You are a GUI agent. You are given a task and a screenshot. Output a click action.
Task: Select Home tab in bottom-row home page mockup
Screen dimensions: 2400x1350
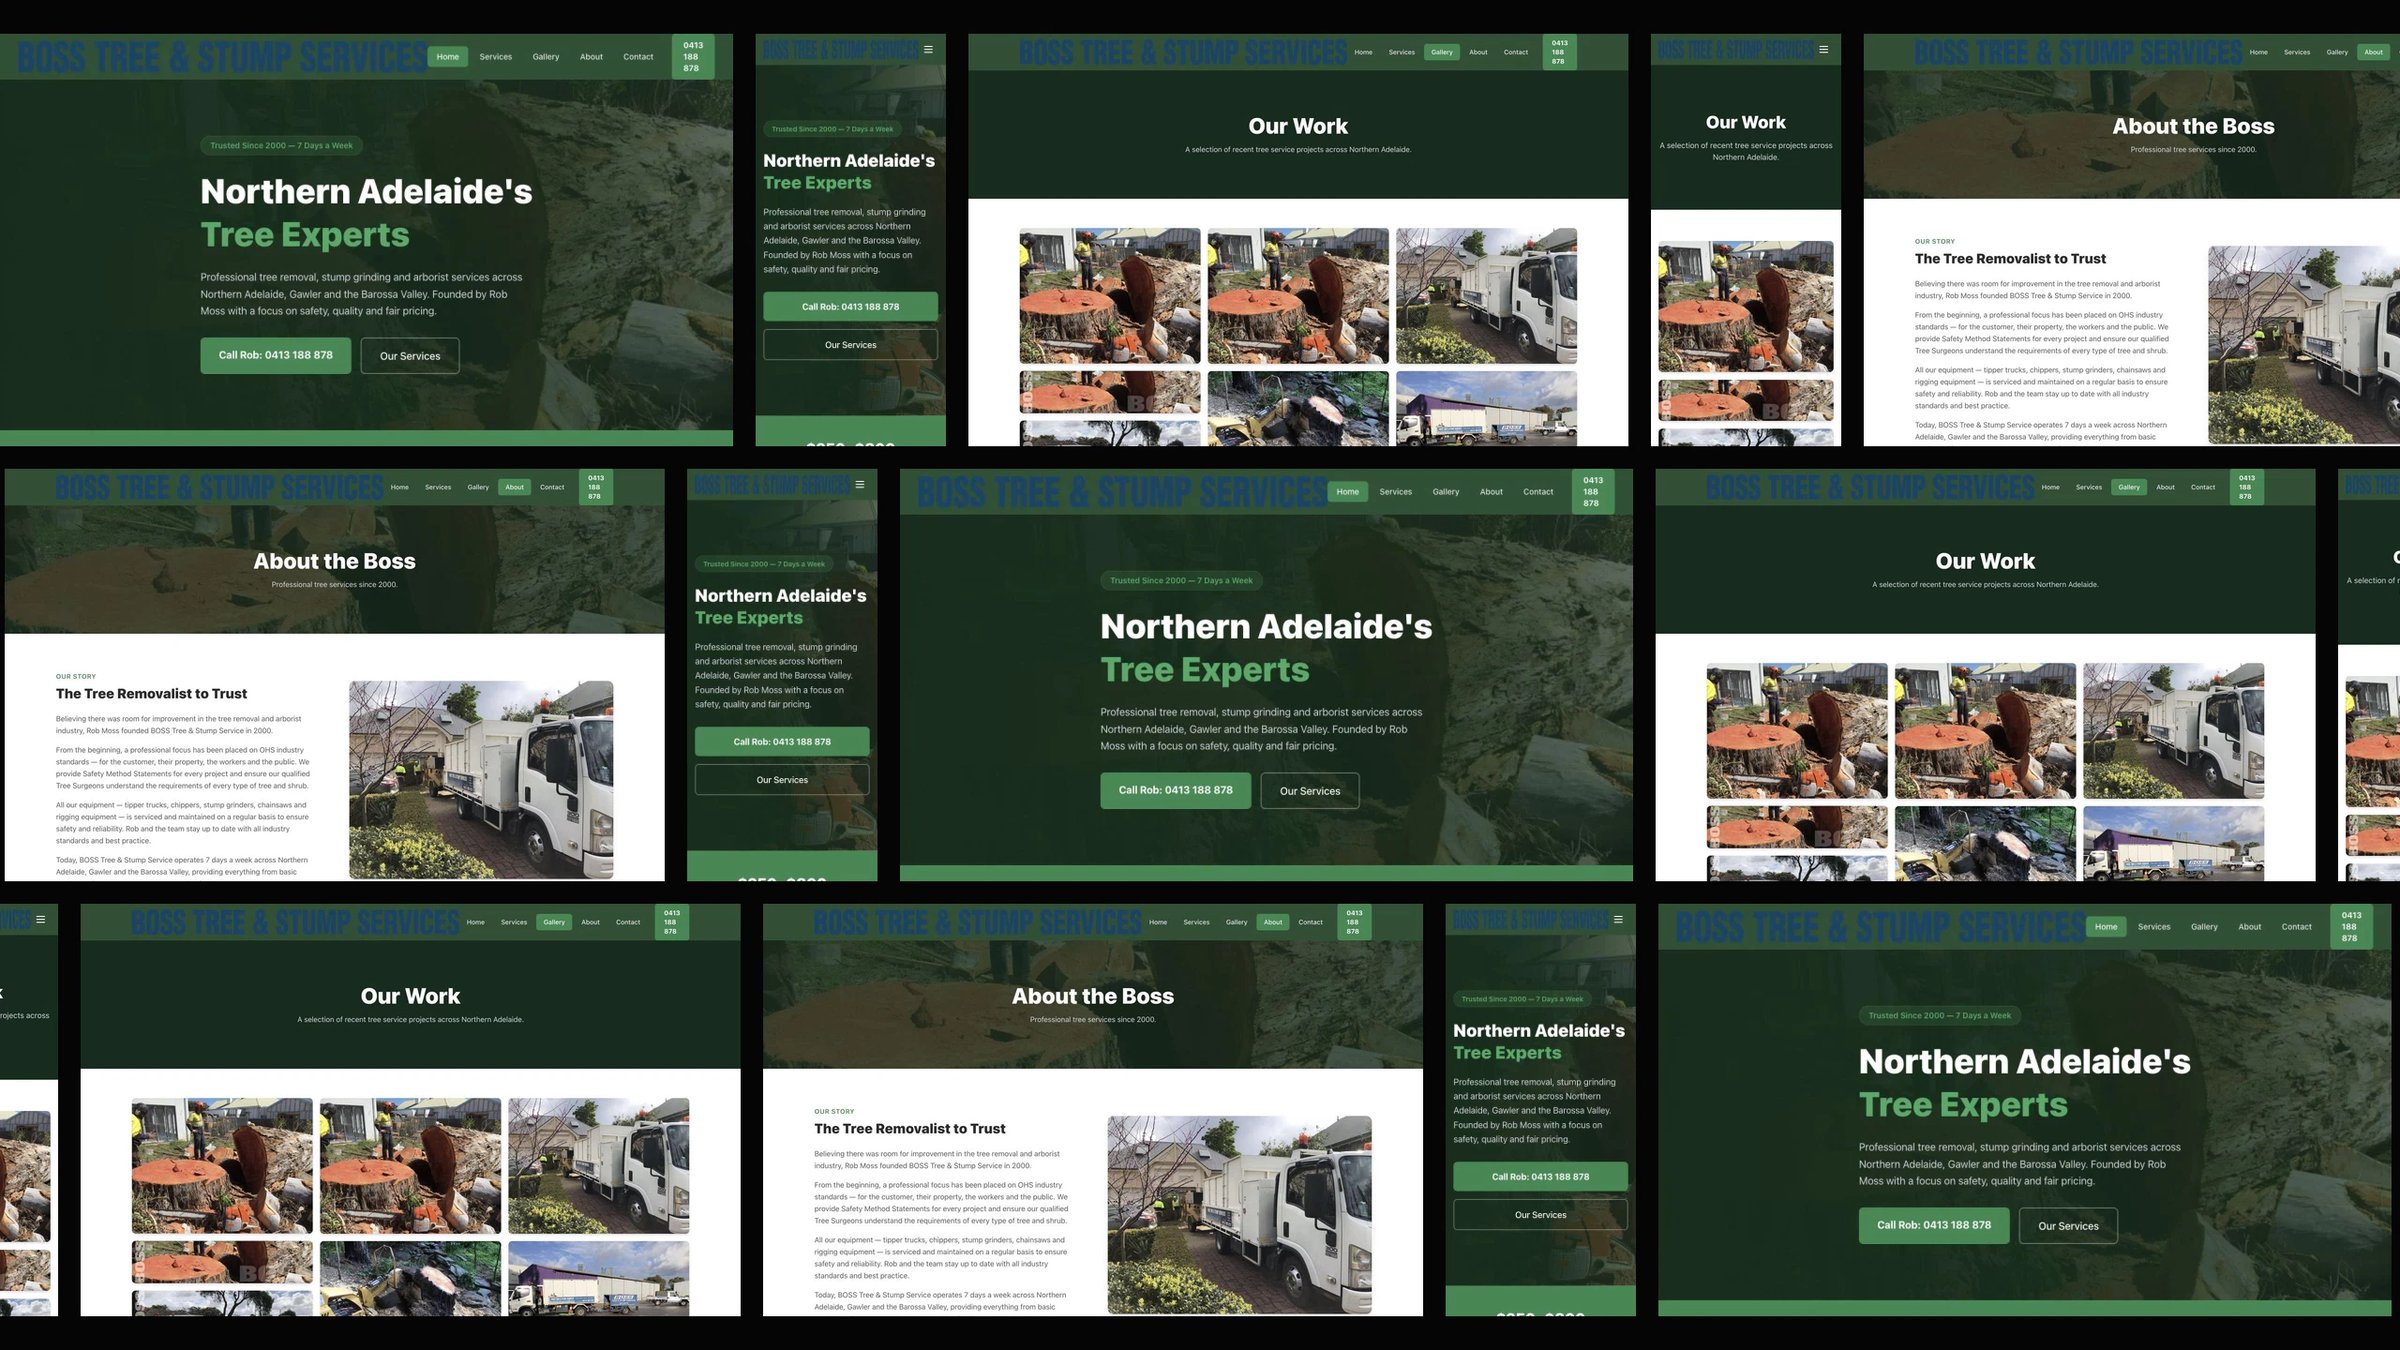tap(2106, 927)
